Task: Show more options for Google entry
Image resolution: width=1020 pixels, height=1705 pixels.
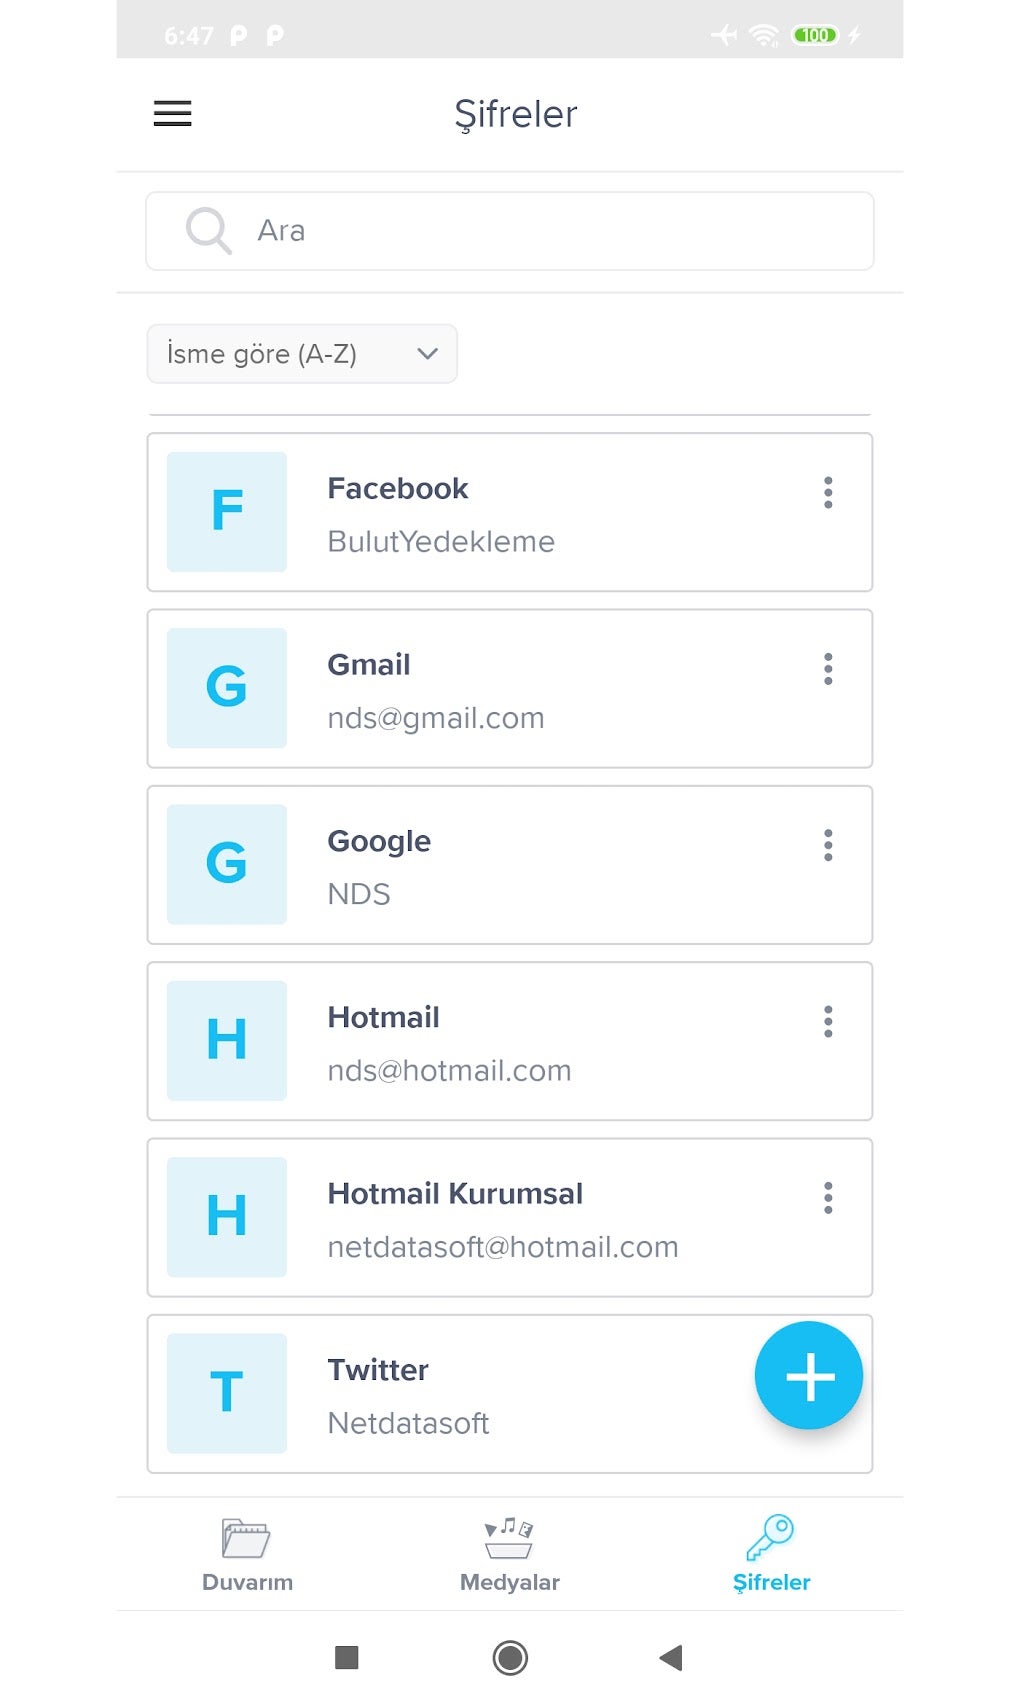Action: pyautogui.click(x=828, y=845)
